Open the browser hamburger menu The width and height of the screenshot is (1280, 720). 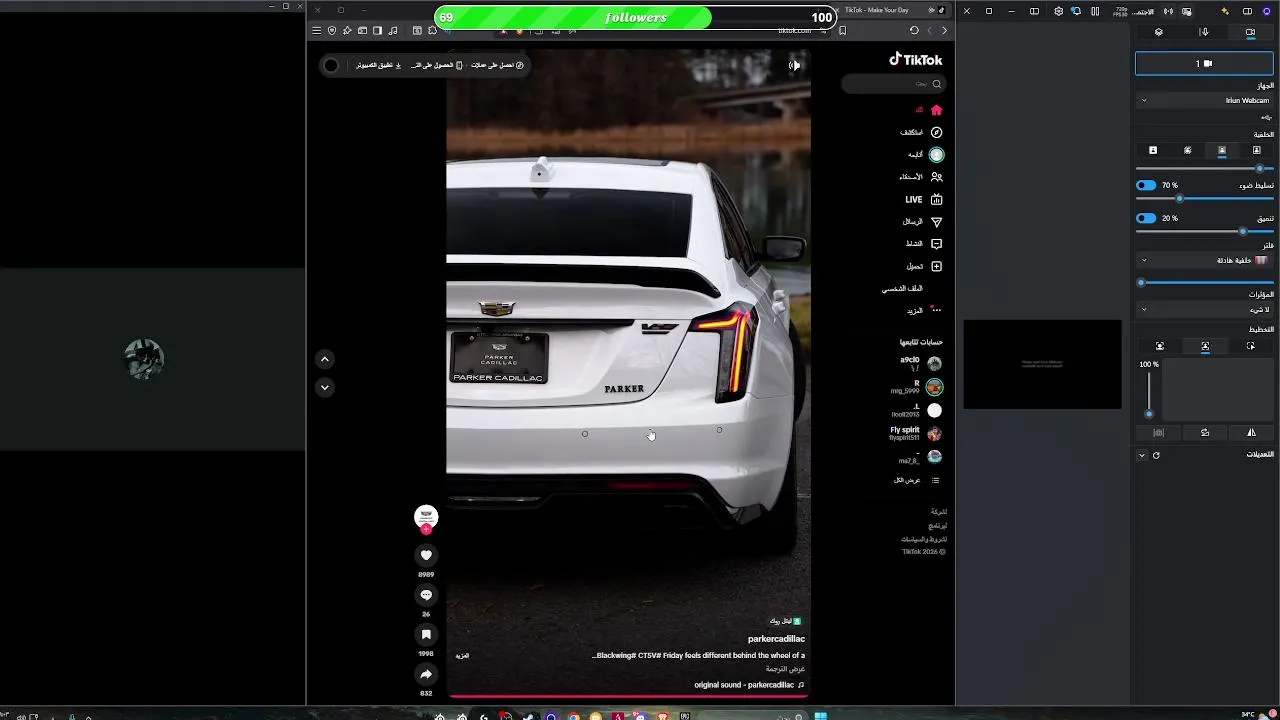[317, 31]
